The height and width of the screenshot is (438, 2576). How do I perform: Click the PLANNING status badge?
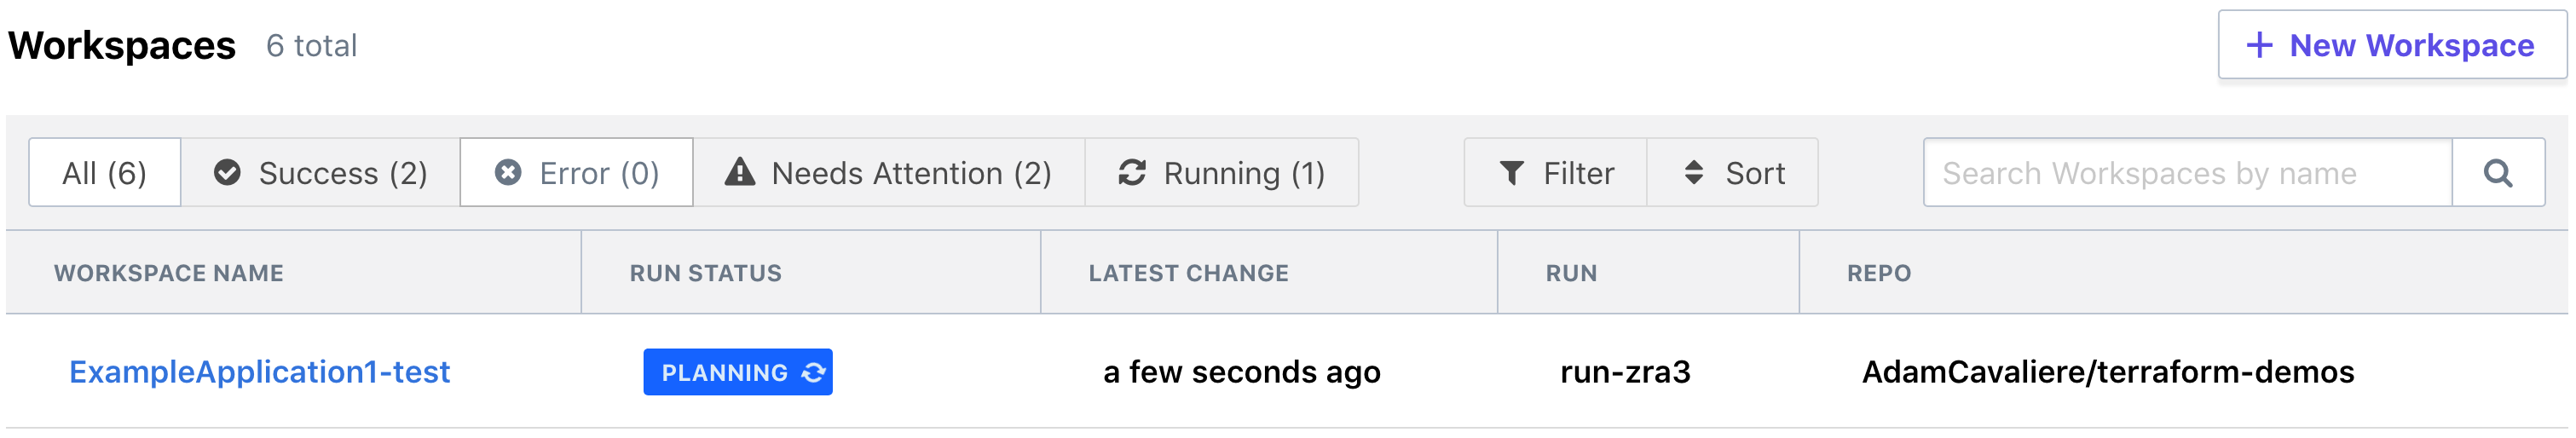[725, 372]
